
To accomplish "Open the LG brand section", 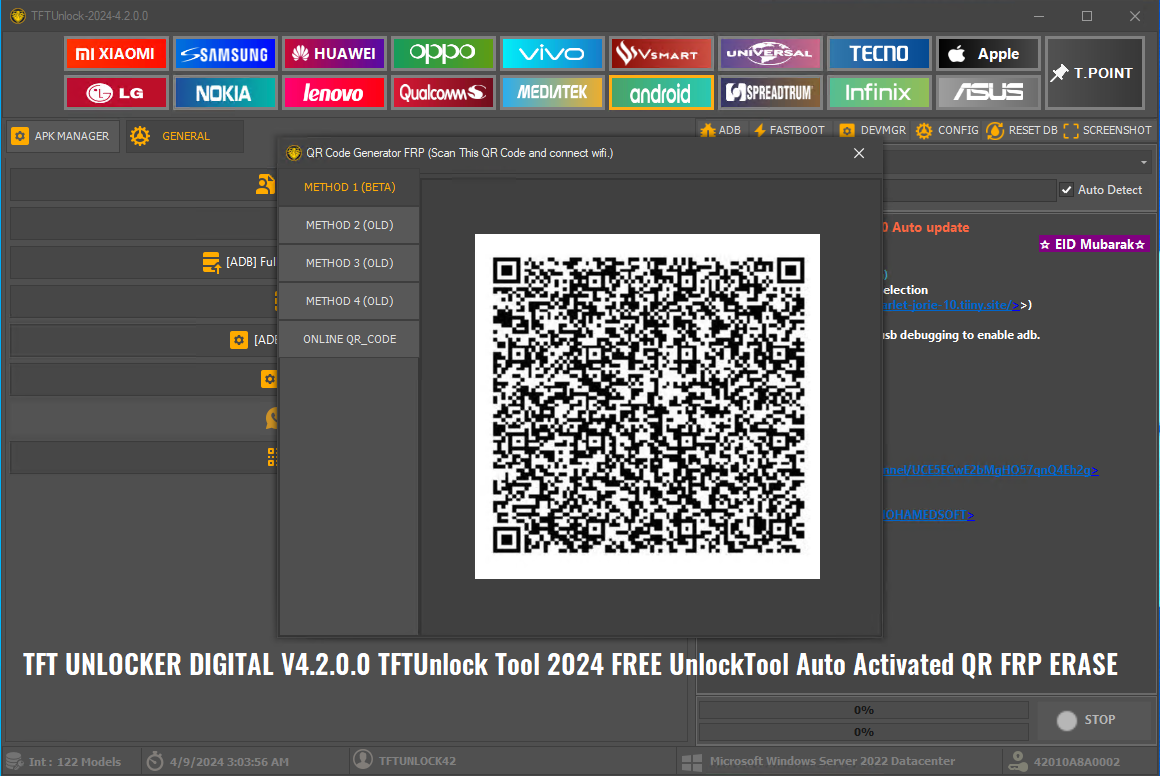I will point(116,93).
